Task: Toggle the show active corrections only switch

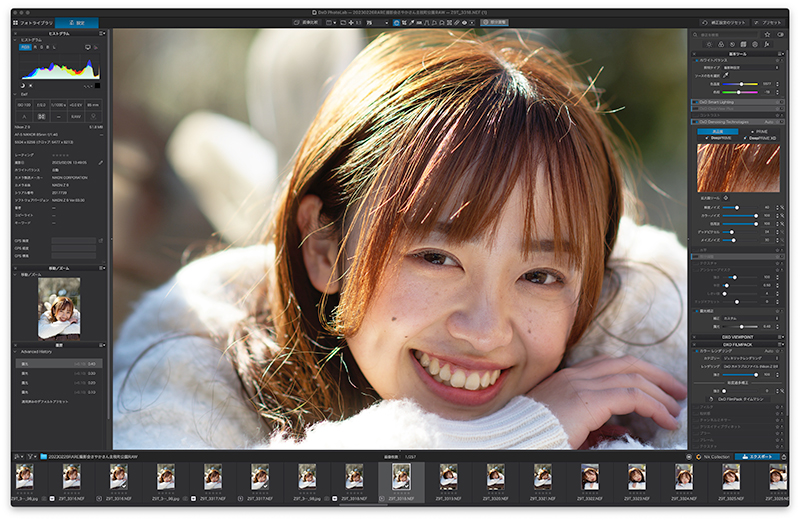Action: click(781, 35)
